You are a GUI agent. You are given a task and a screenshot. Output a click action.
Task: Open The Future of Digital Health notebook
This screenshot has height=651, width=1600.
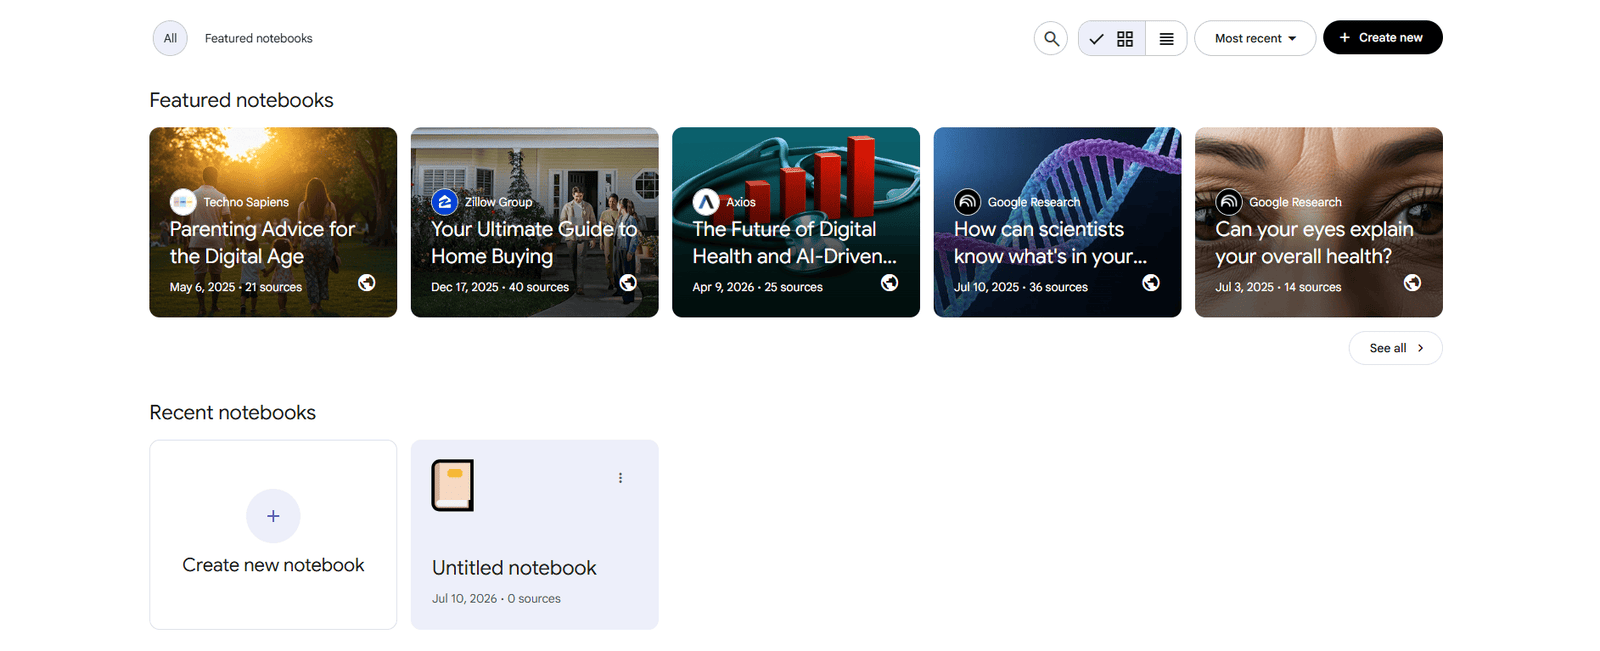tap(796, 222)
